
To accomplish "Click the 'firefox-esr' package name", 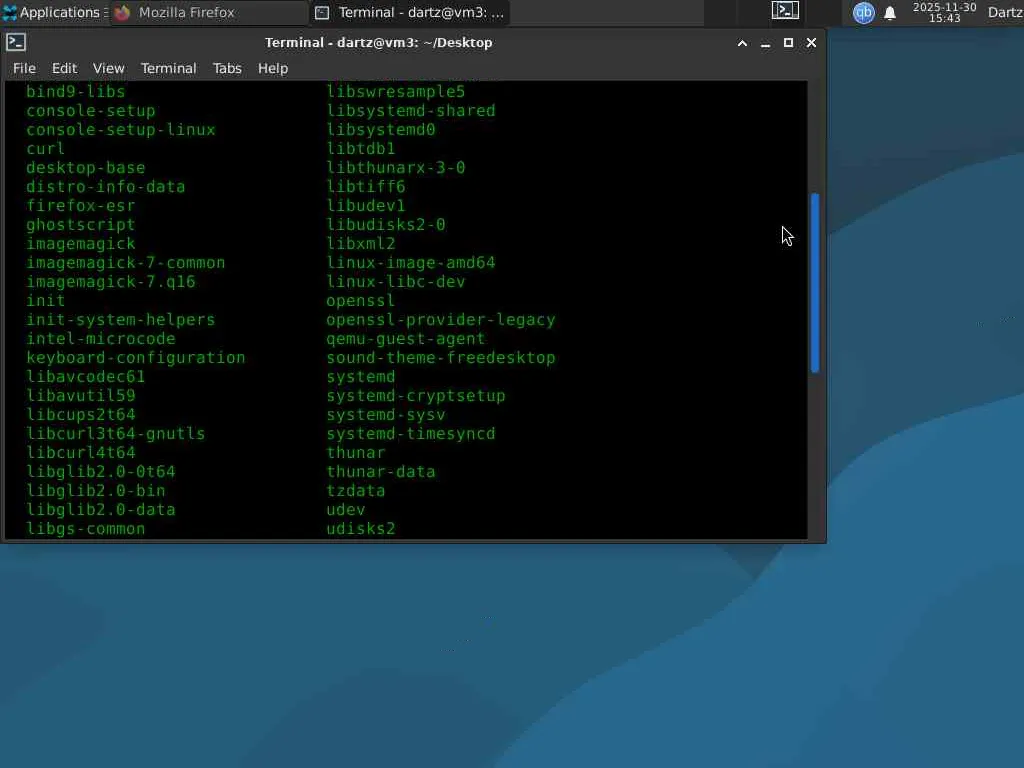I will click(80, 206).
